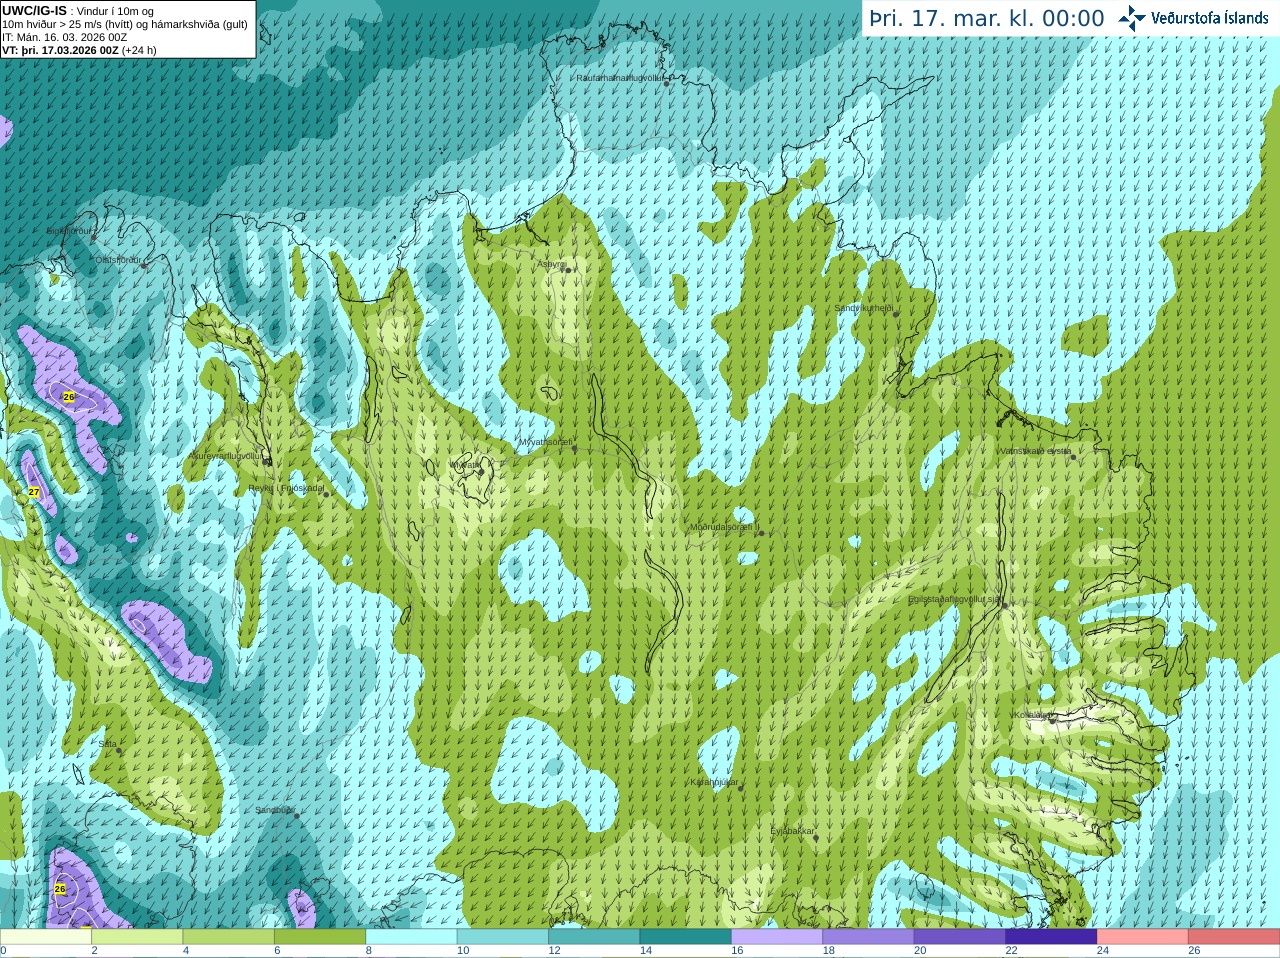Viewport: 1280px width, 958px height.
Task: Click the 2–4 m/s light green legend swatch
Action: click(137, 937)
